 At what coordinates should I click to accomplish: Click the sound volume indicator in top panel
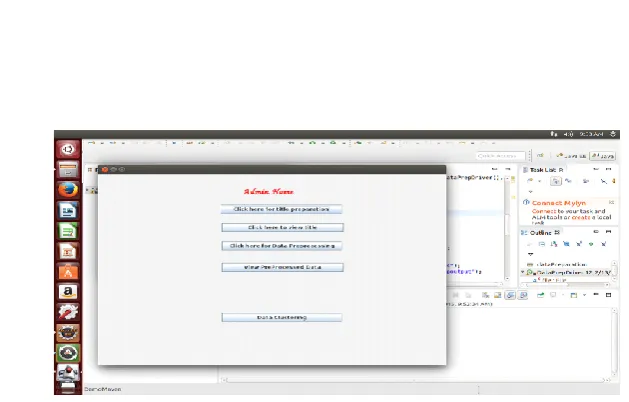pyautogui.click(x=568, y=134)
